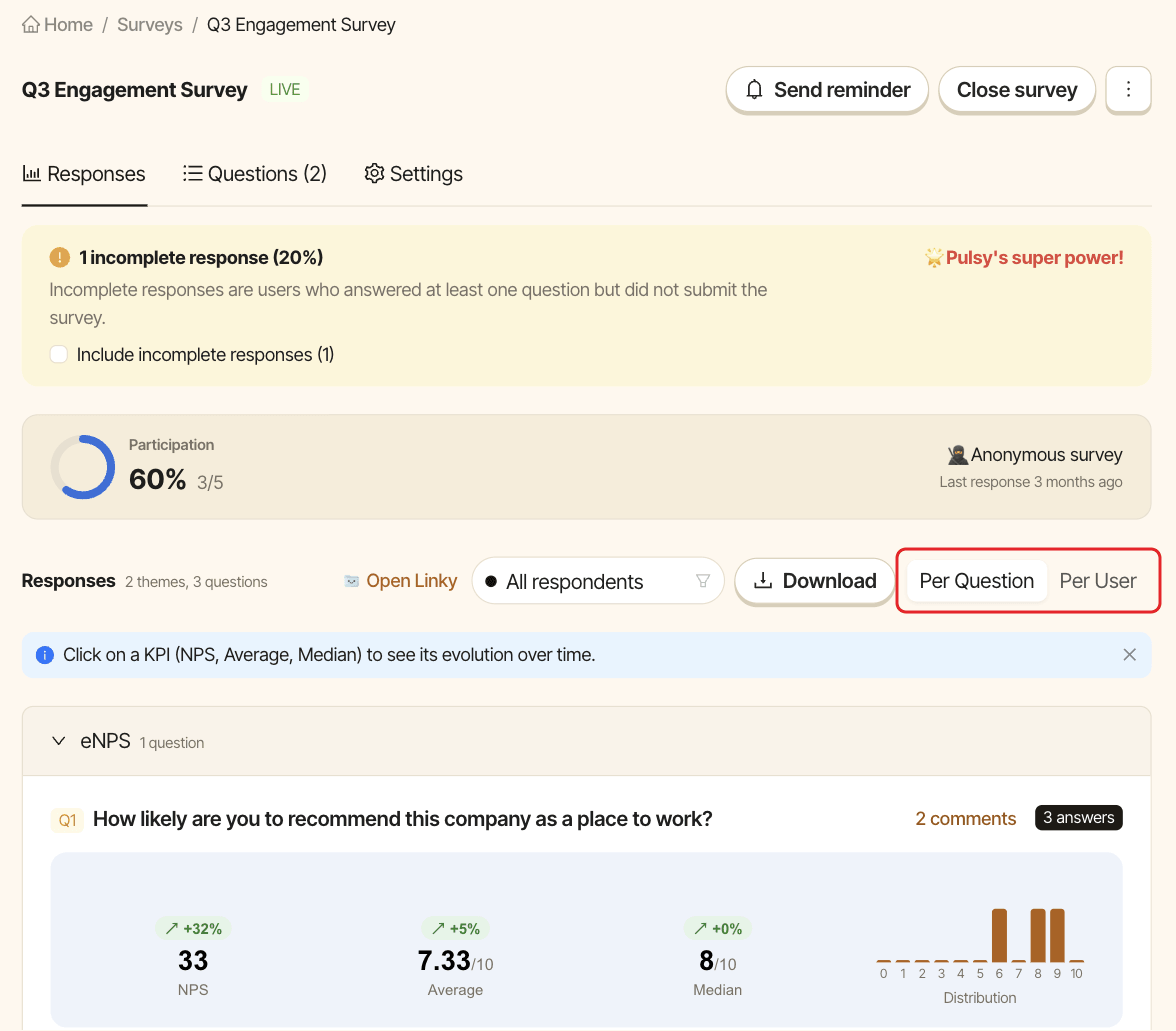Click the Pulsy's super power sparkle icon
Viewport: 1176px width, 1031px height.
click(x=934, y=258)
